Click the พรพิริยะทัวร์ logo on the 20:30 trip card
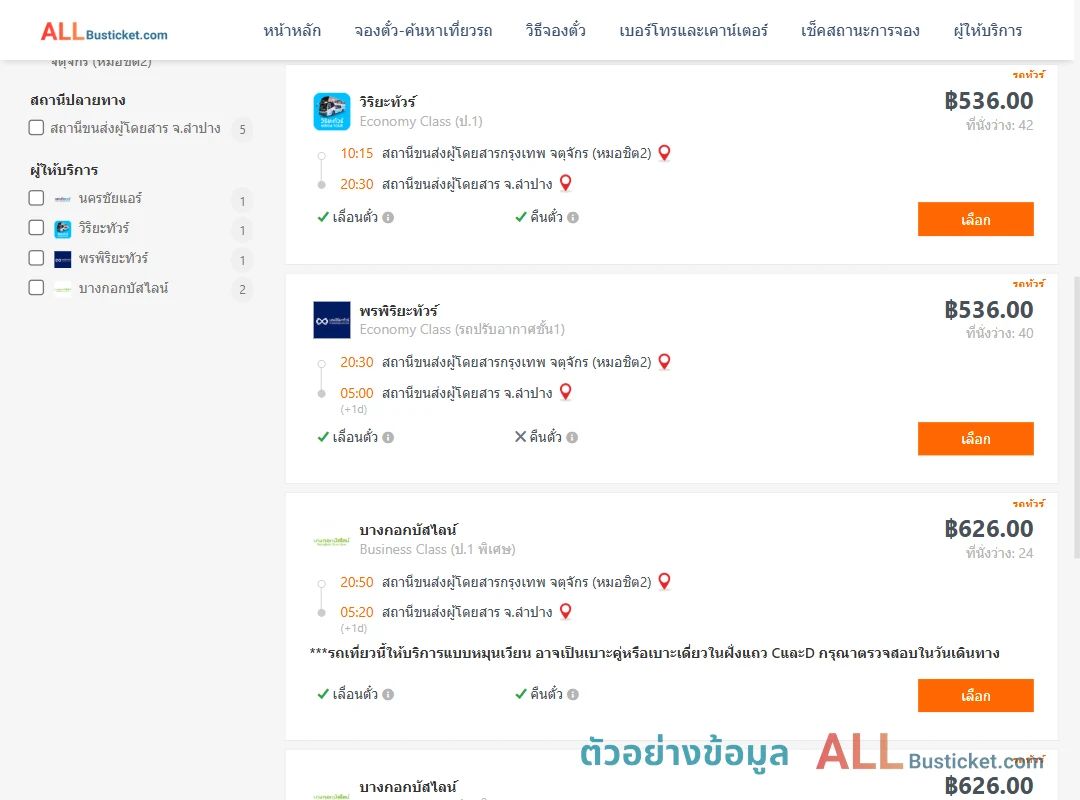 (331, 320)
